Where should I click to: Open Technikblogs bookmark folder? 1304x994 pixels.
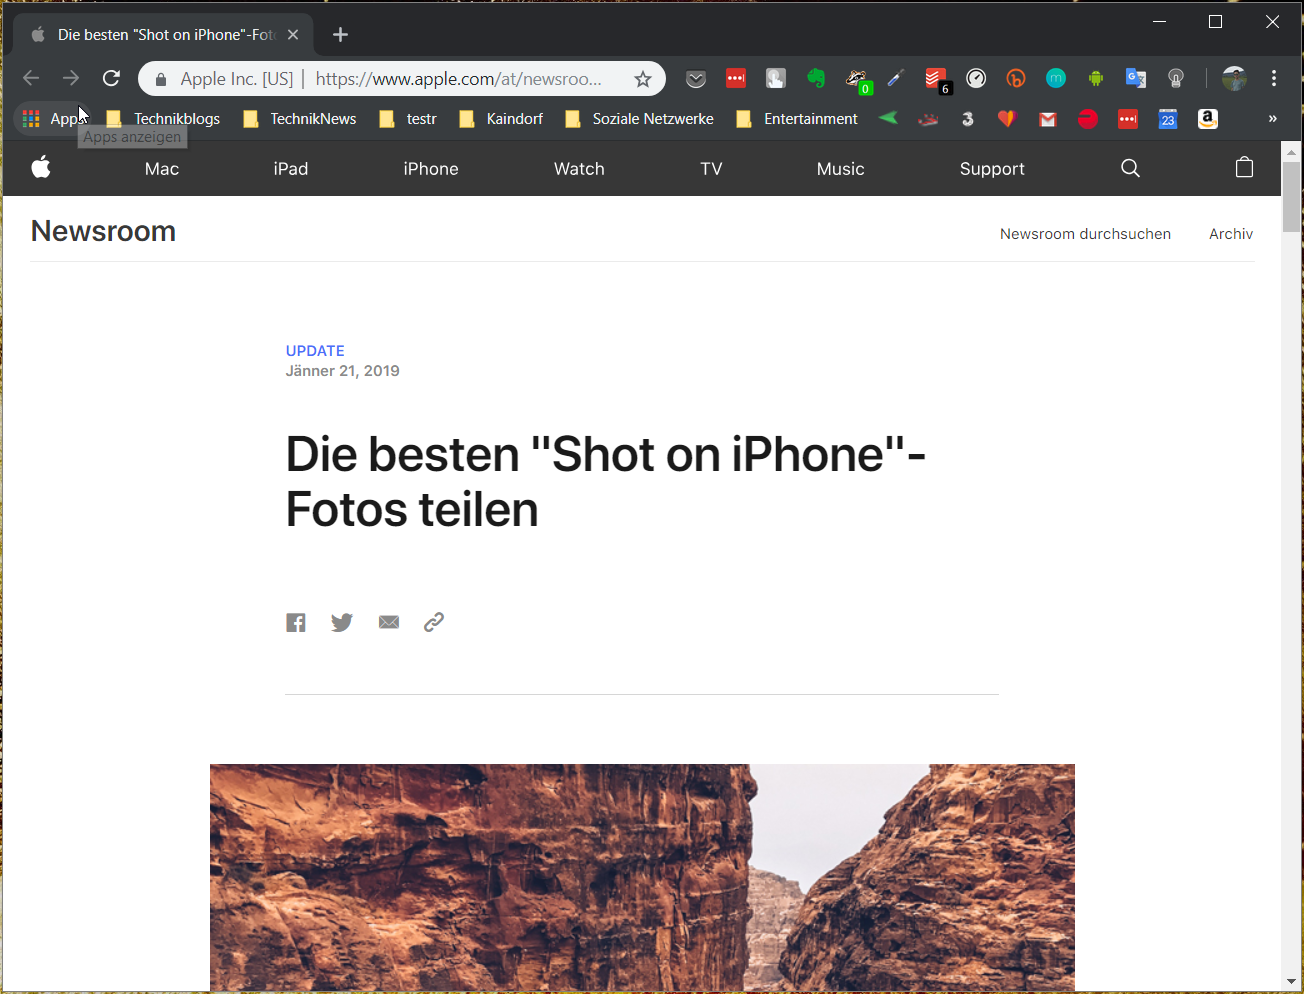(x=162, y=119)
